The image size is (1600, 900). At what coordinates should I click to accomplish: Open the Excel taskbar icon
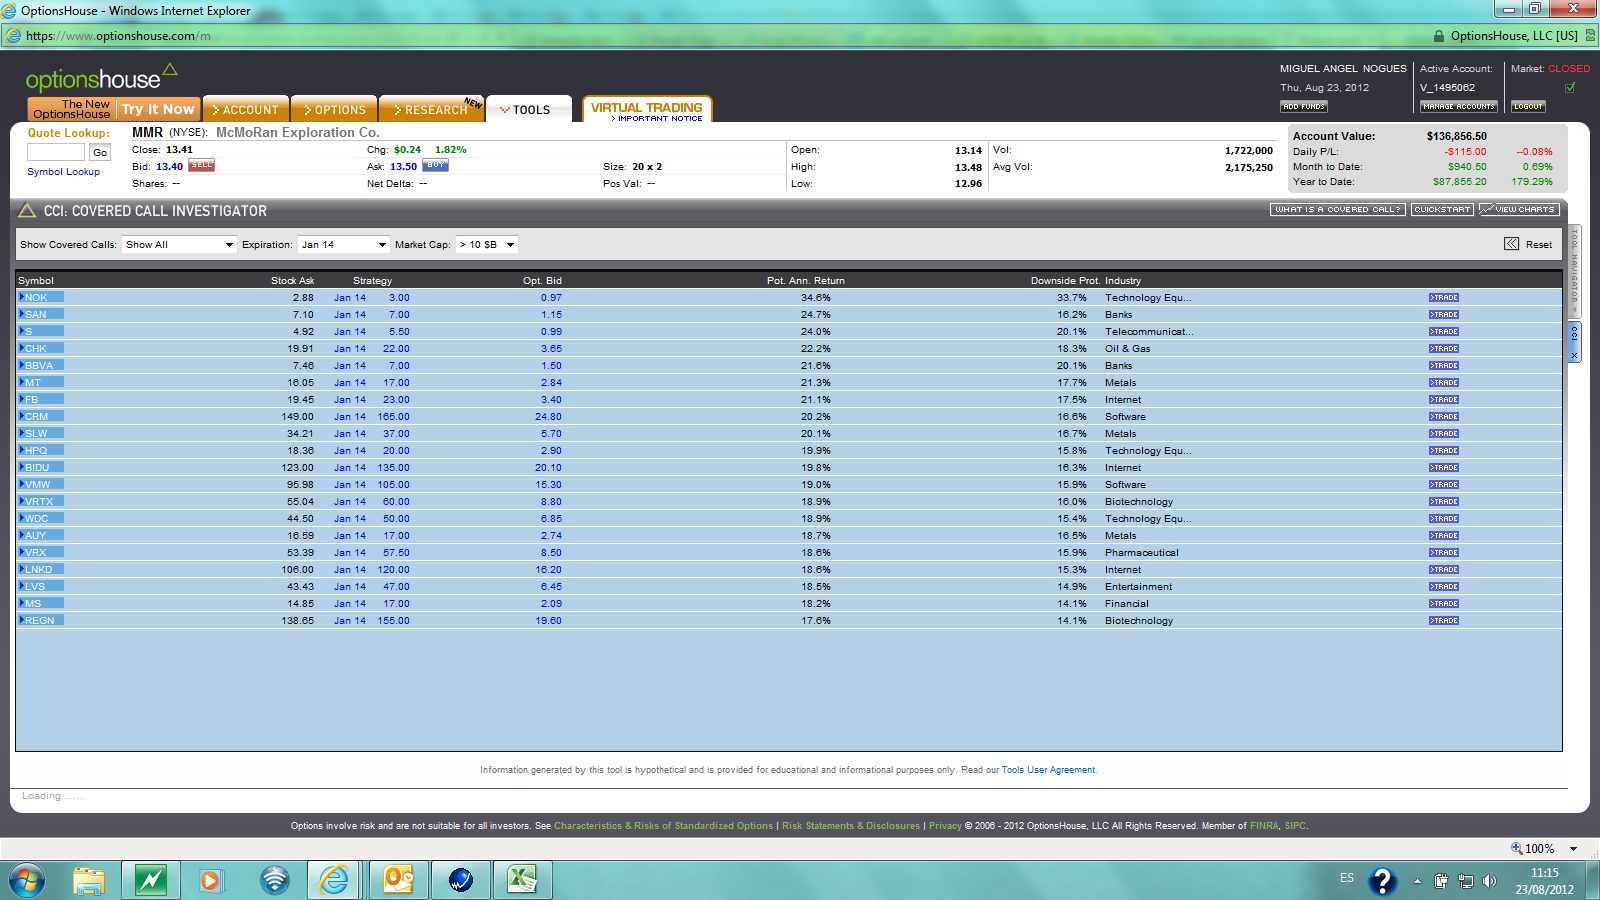pos(522,880)
